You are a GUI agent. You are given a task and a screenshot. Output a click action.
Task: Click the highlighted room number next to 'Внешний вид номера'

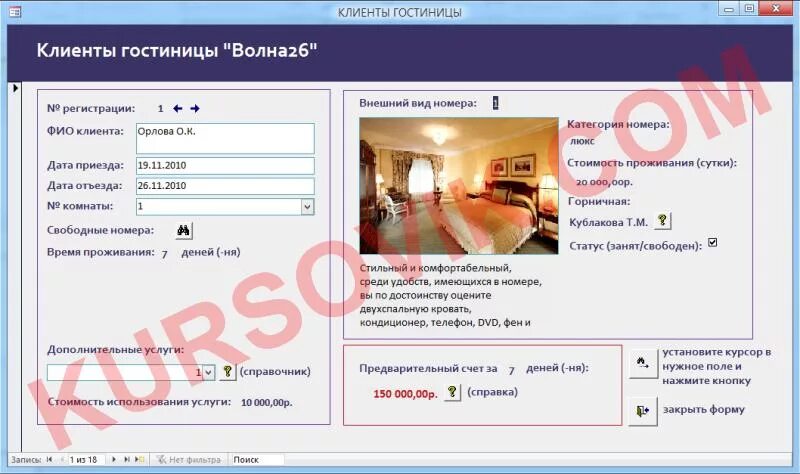click(495, 103)
